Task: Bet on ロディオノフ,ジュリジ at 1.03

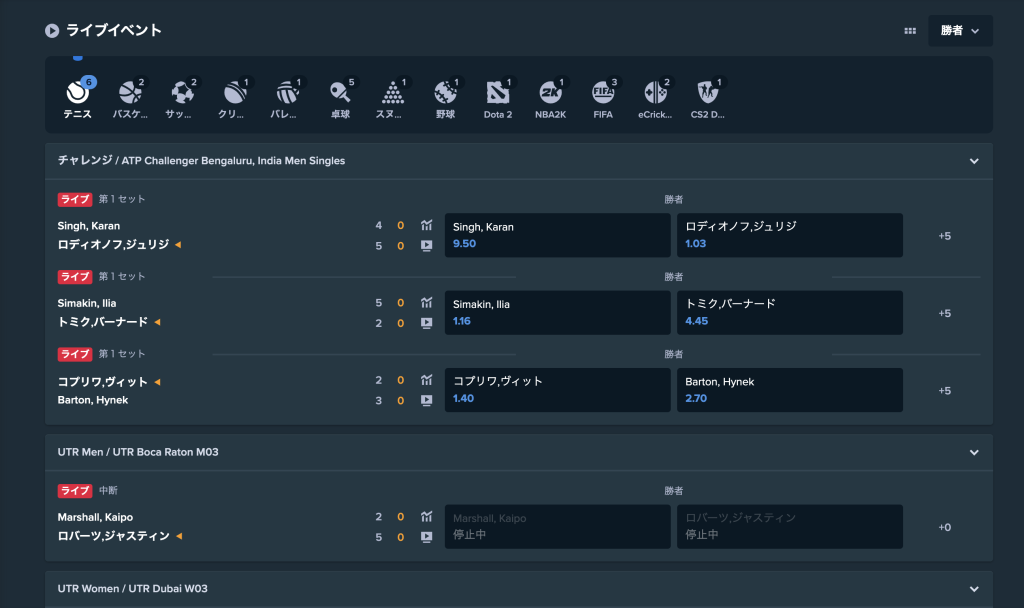Action: (790, 235)
